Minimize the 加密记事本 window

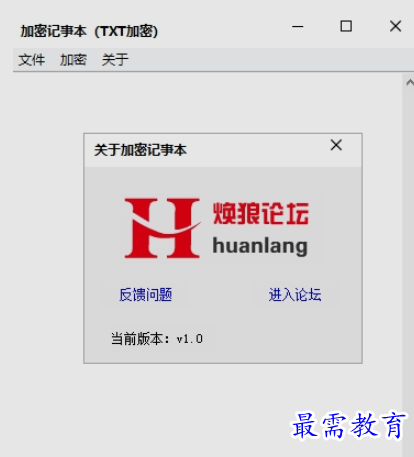pyautogui.click(x=298, y=26)
